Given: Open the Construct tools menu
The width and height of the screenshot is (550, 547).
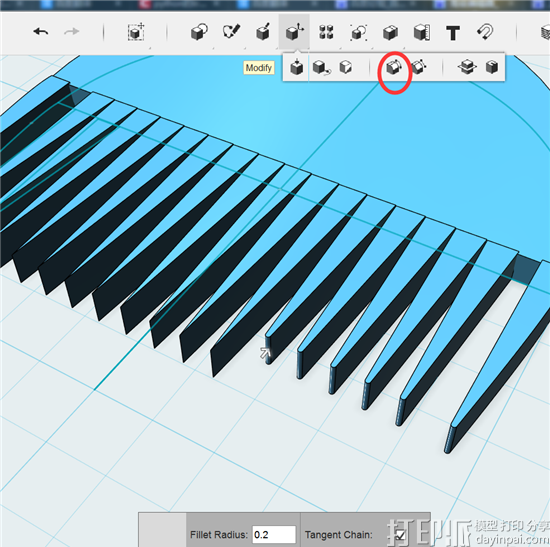Looking at the screenshot, I should (263, 32).
